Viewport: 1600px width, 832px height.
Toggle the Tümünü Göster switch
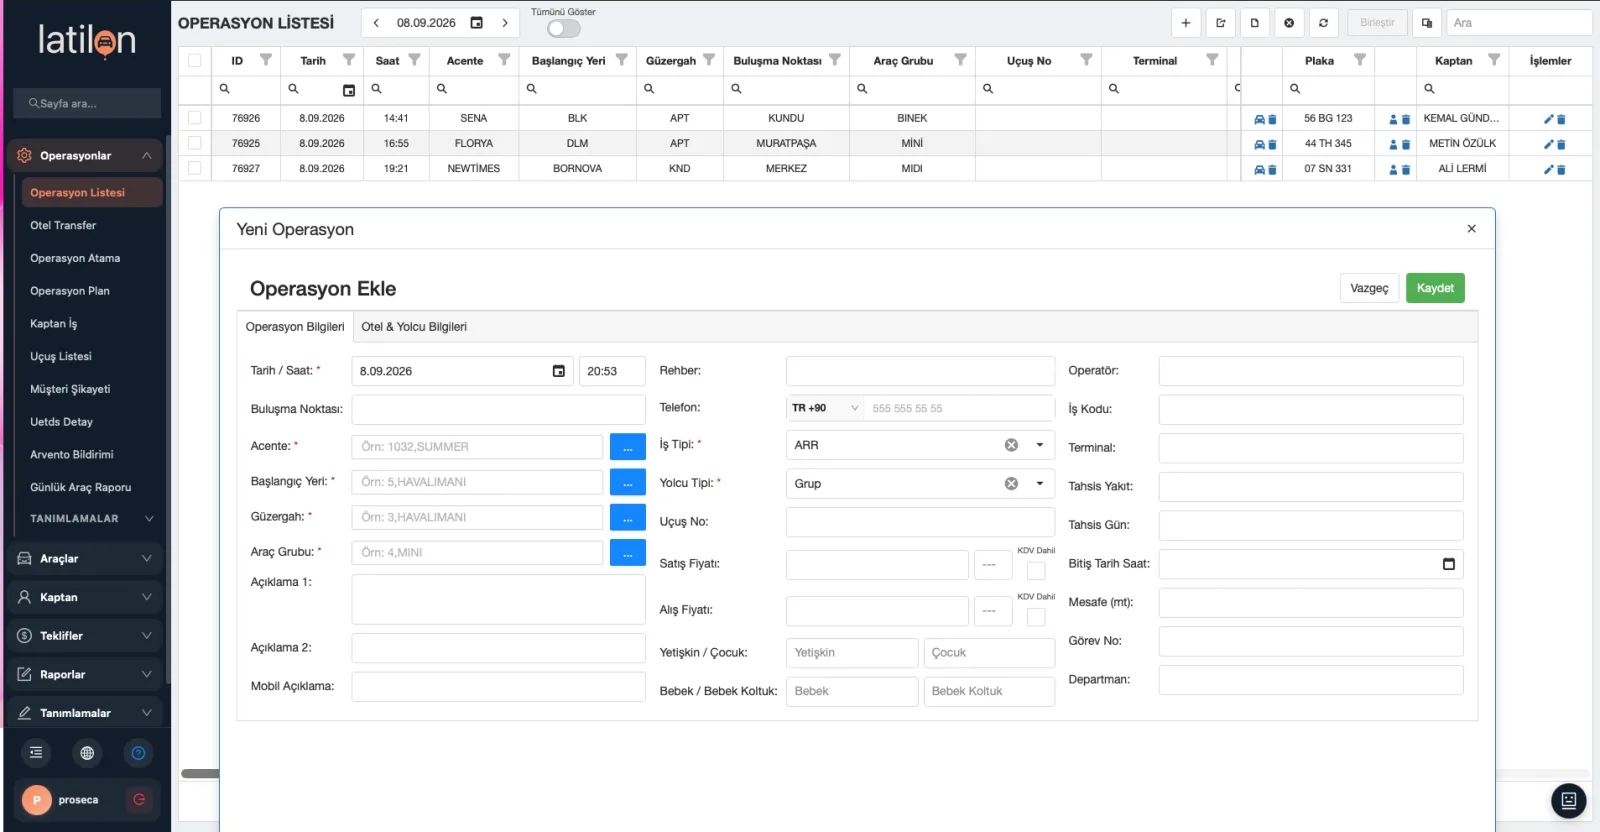(x=563, y=28)
